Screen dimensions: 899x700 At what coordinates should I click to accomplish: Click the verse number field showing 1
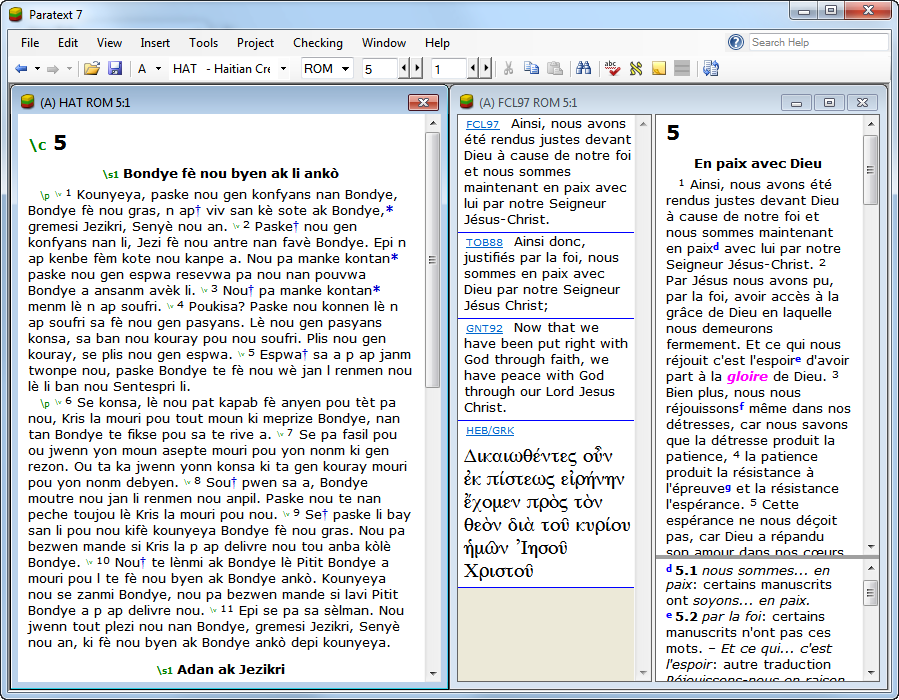click(448, 69)
